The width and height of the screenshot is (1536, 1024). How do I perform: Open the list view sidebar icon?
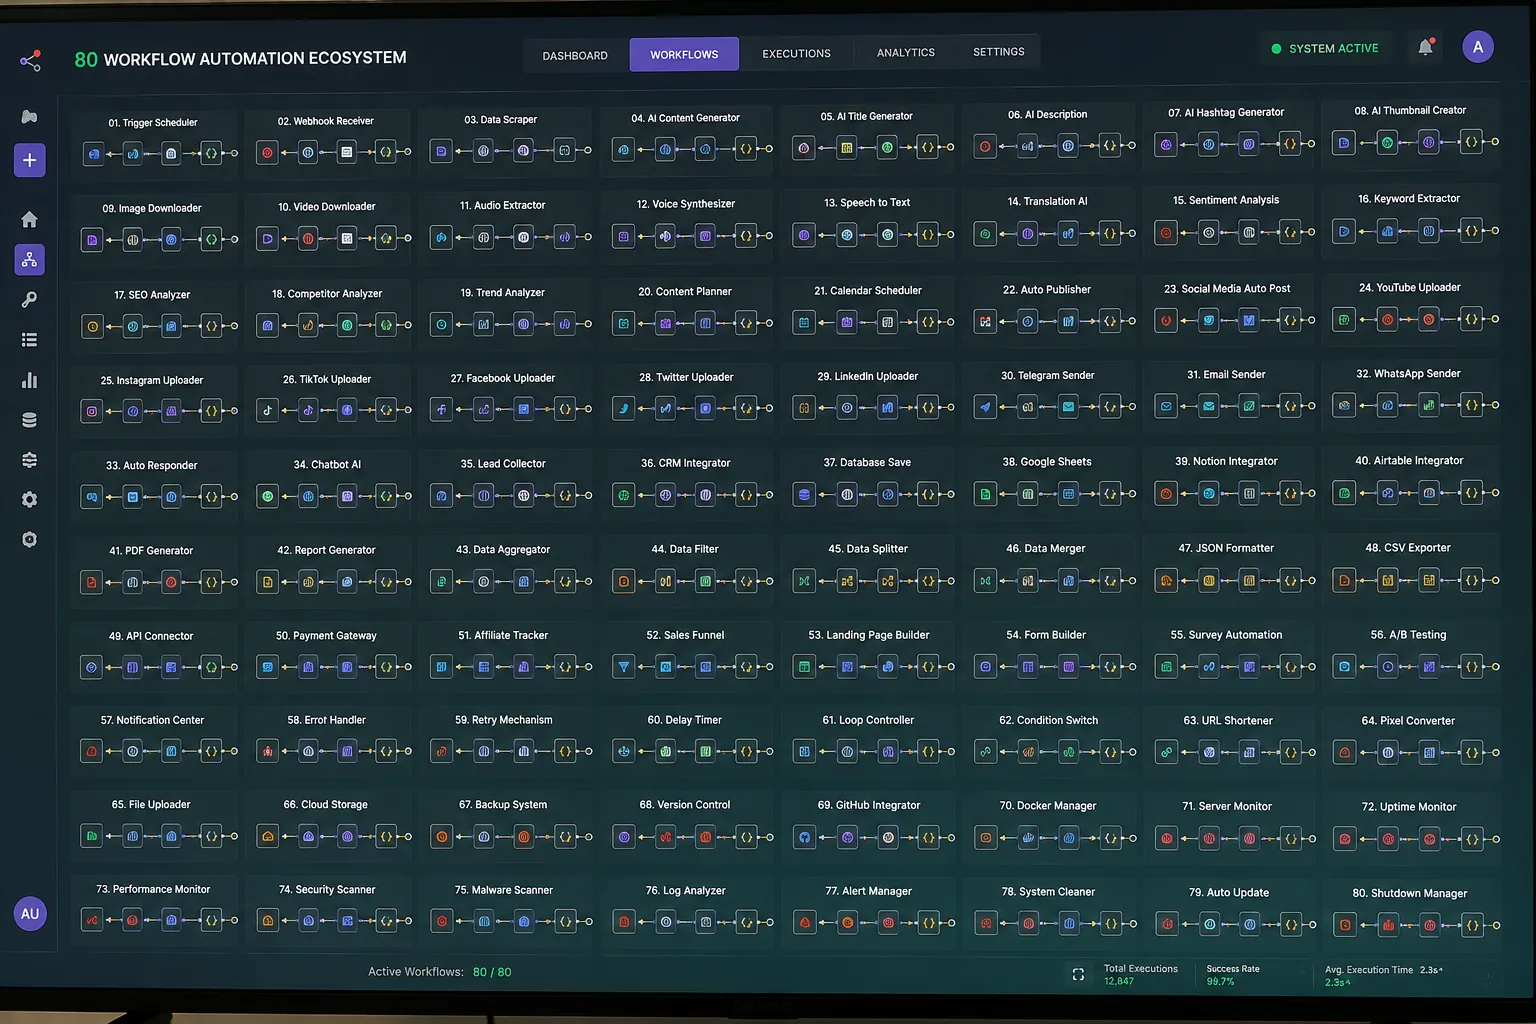click(30, 340)
